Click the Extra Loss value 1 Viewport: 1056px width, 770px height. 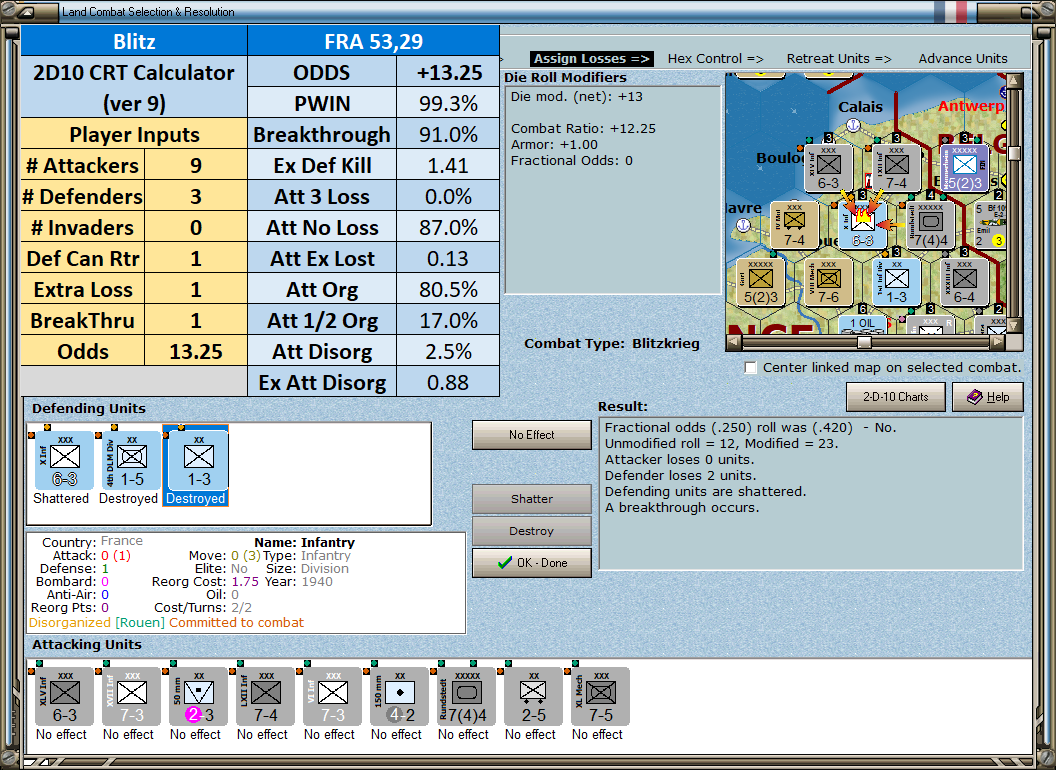[196, 290]
